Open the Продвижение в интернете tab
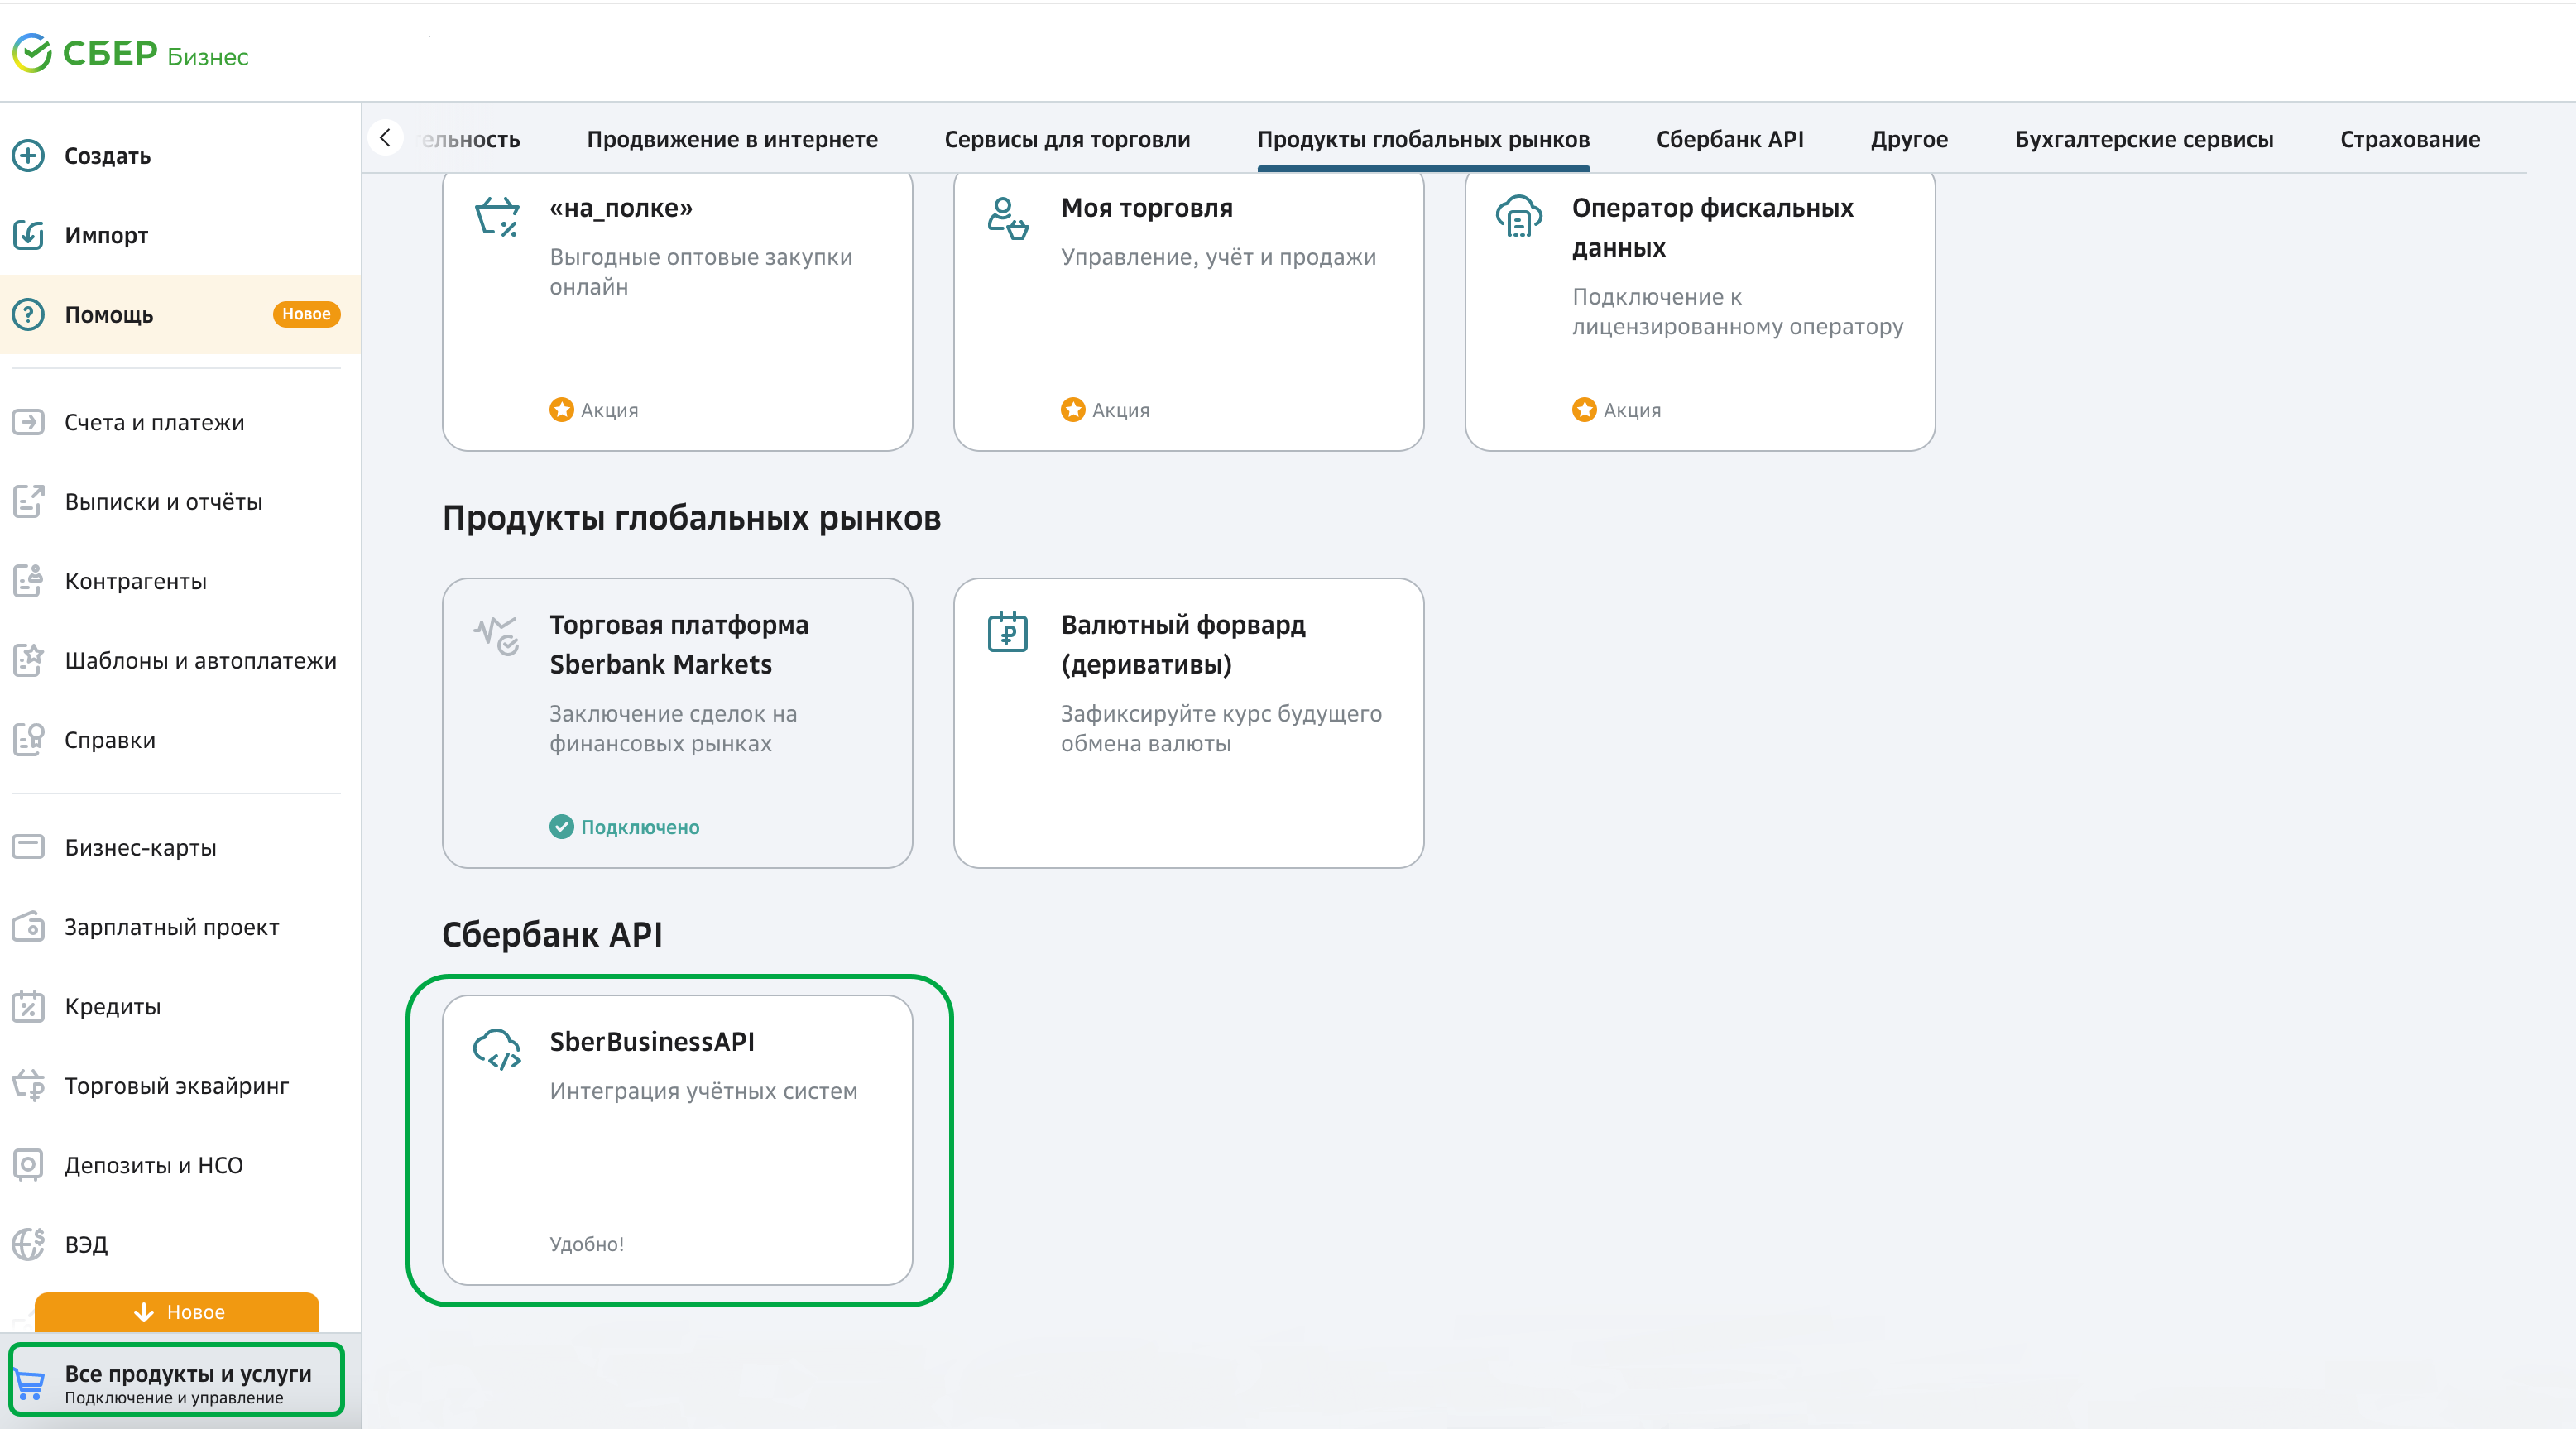This screenshot has width=2576, height=1429. [x=732, y=140]
